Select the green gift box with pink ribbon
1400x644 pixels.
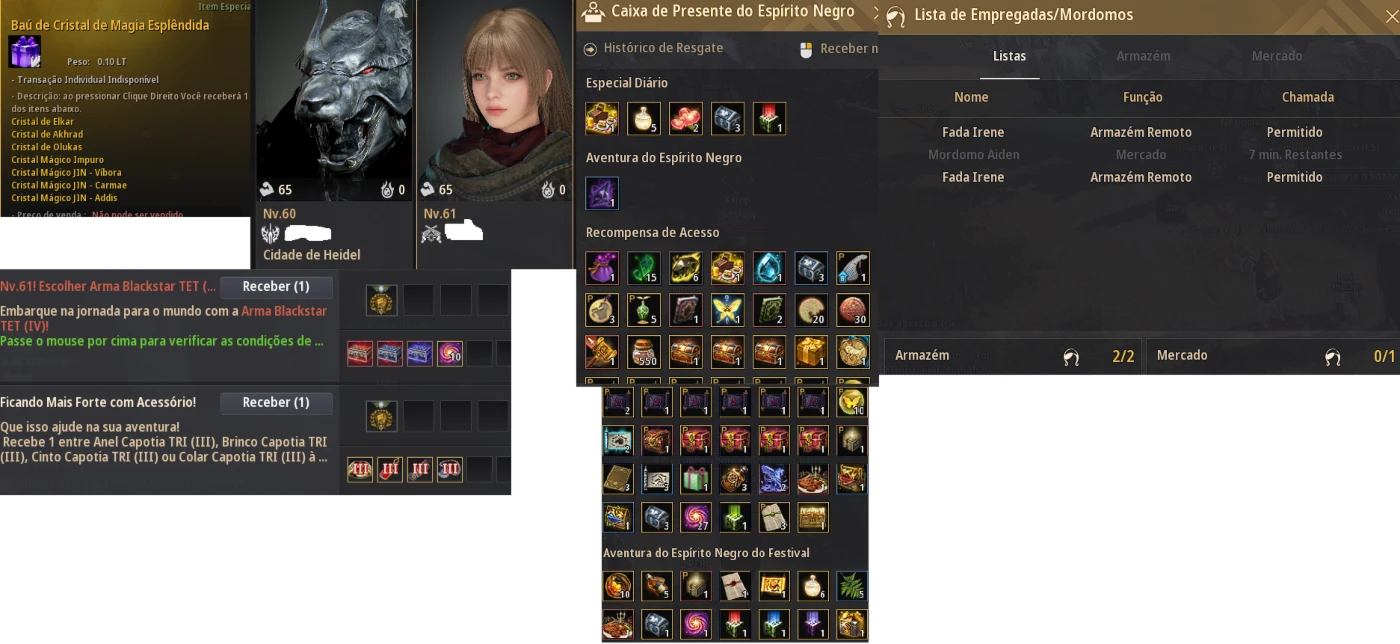[695, 479]
